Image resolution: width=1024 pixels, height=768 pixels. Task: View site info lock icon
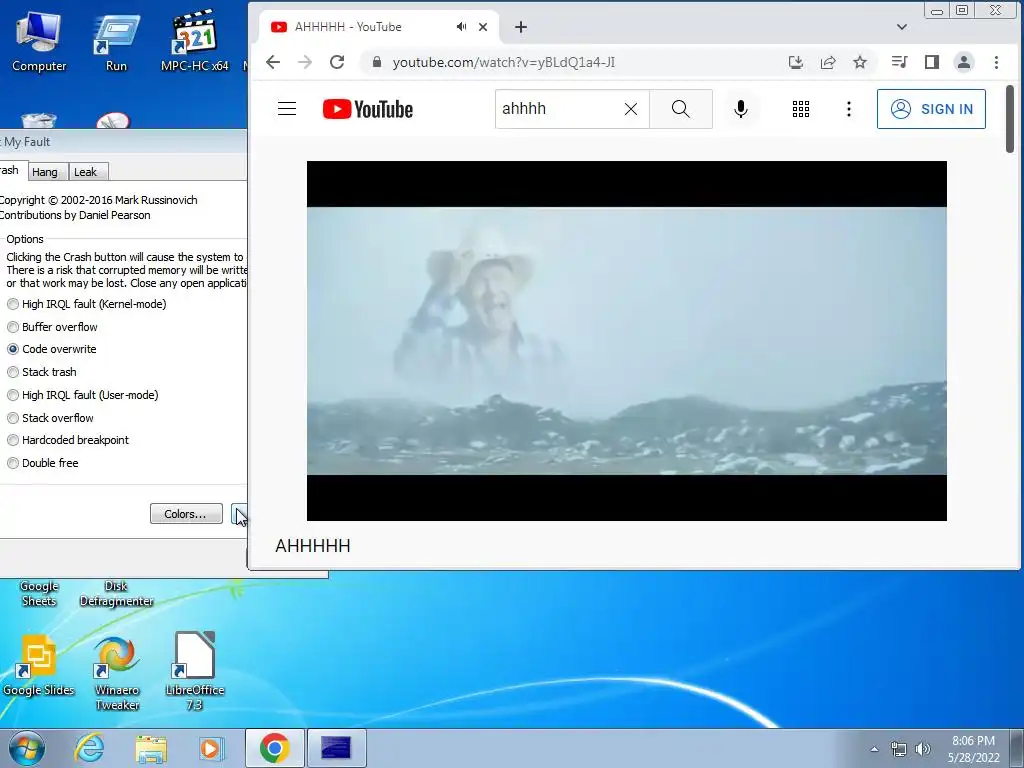point(376,62)
